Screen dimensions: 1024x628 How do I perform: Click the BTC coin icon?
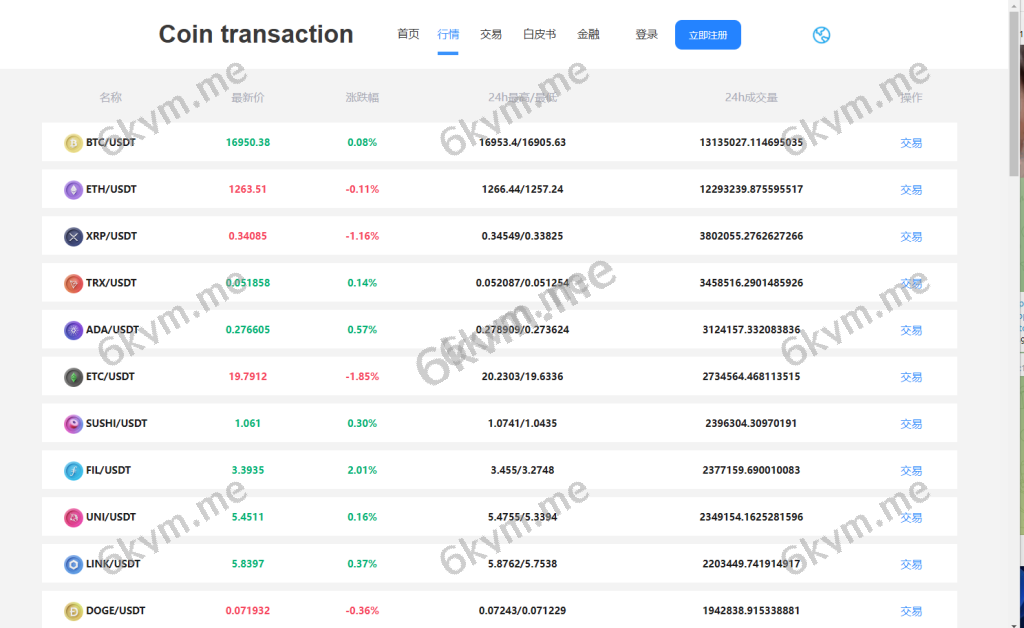point(72,142)
